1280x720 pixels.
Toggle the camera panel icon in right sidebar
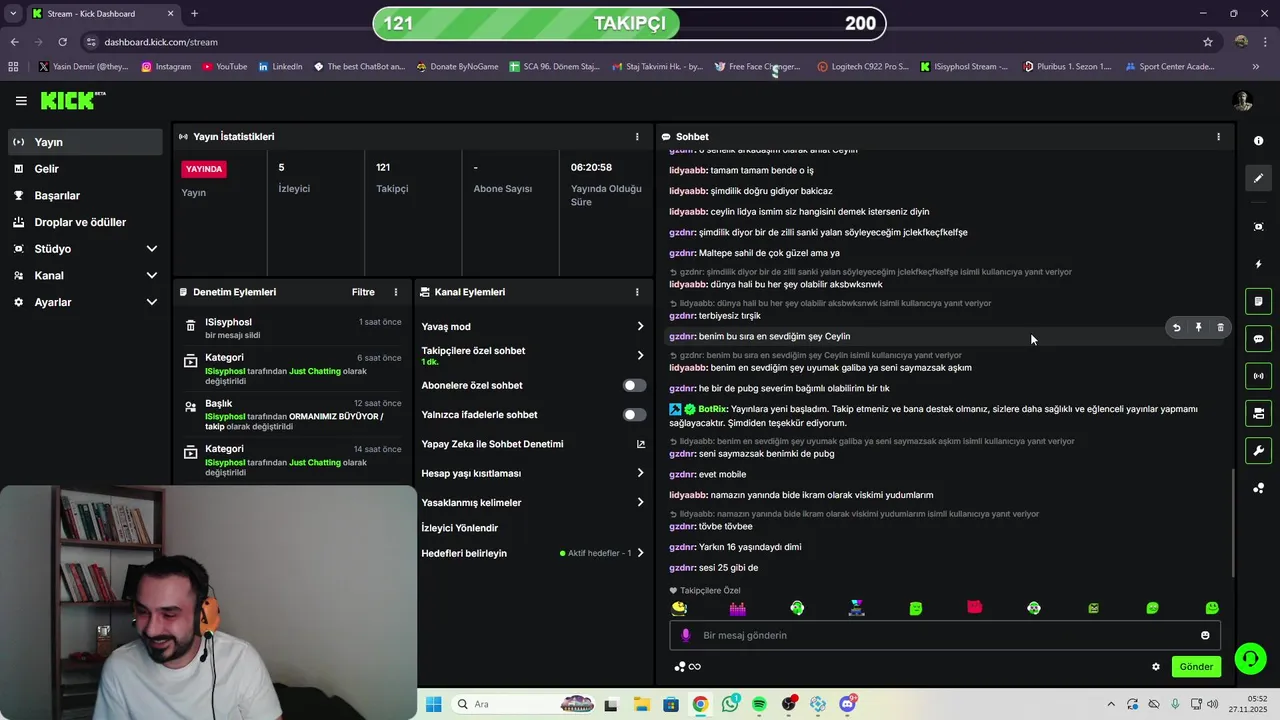pos(1258,413)
